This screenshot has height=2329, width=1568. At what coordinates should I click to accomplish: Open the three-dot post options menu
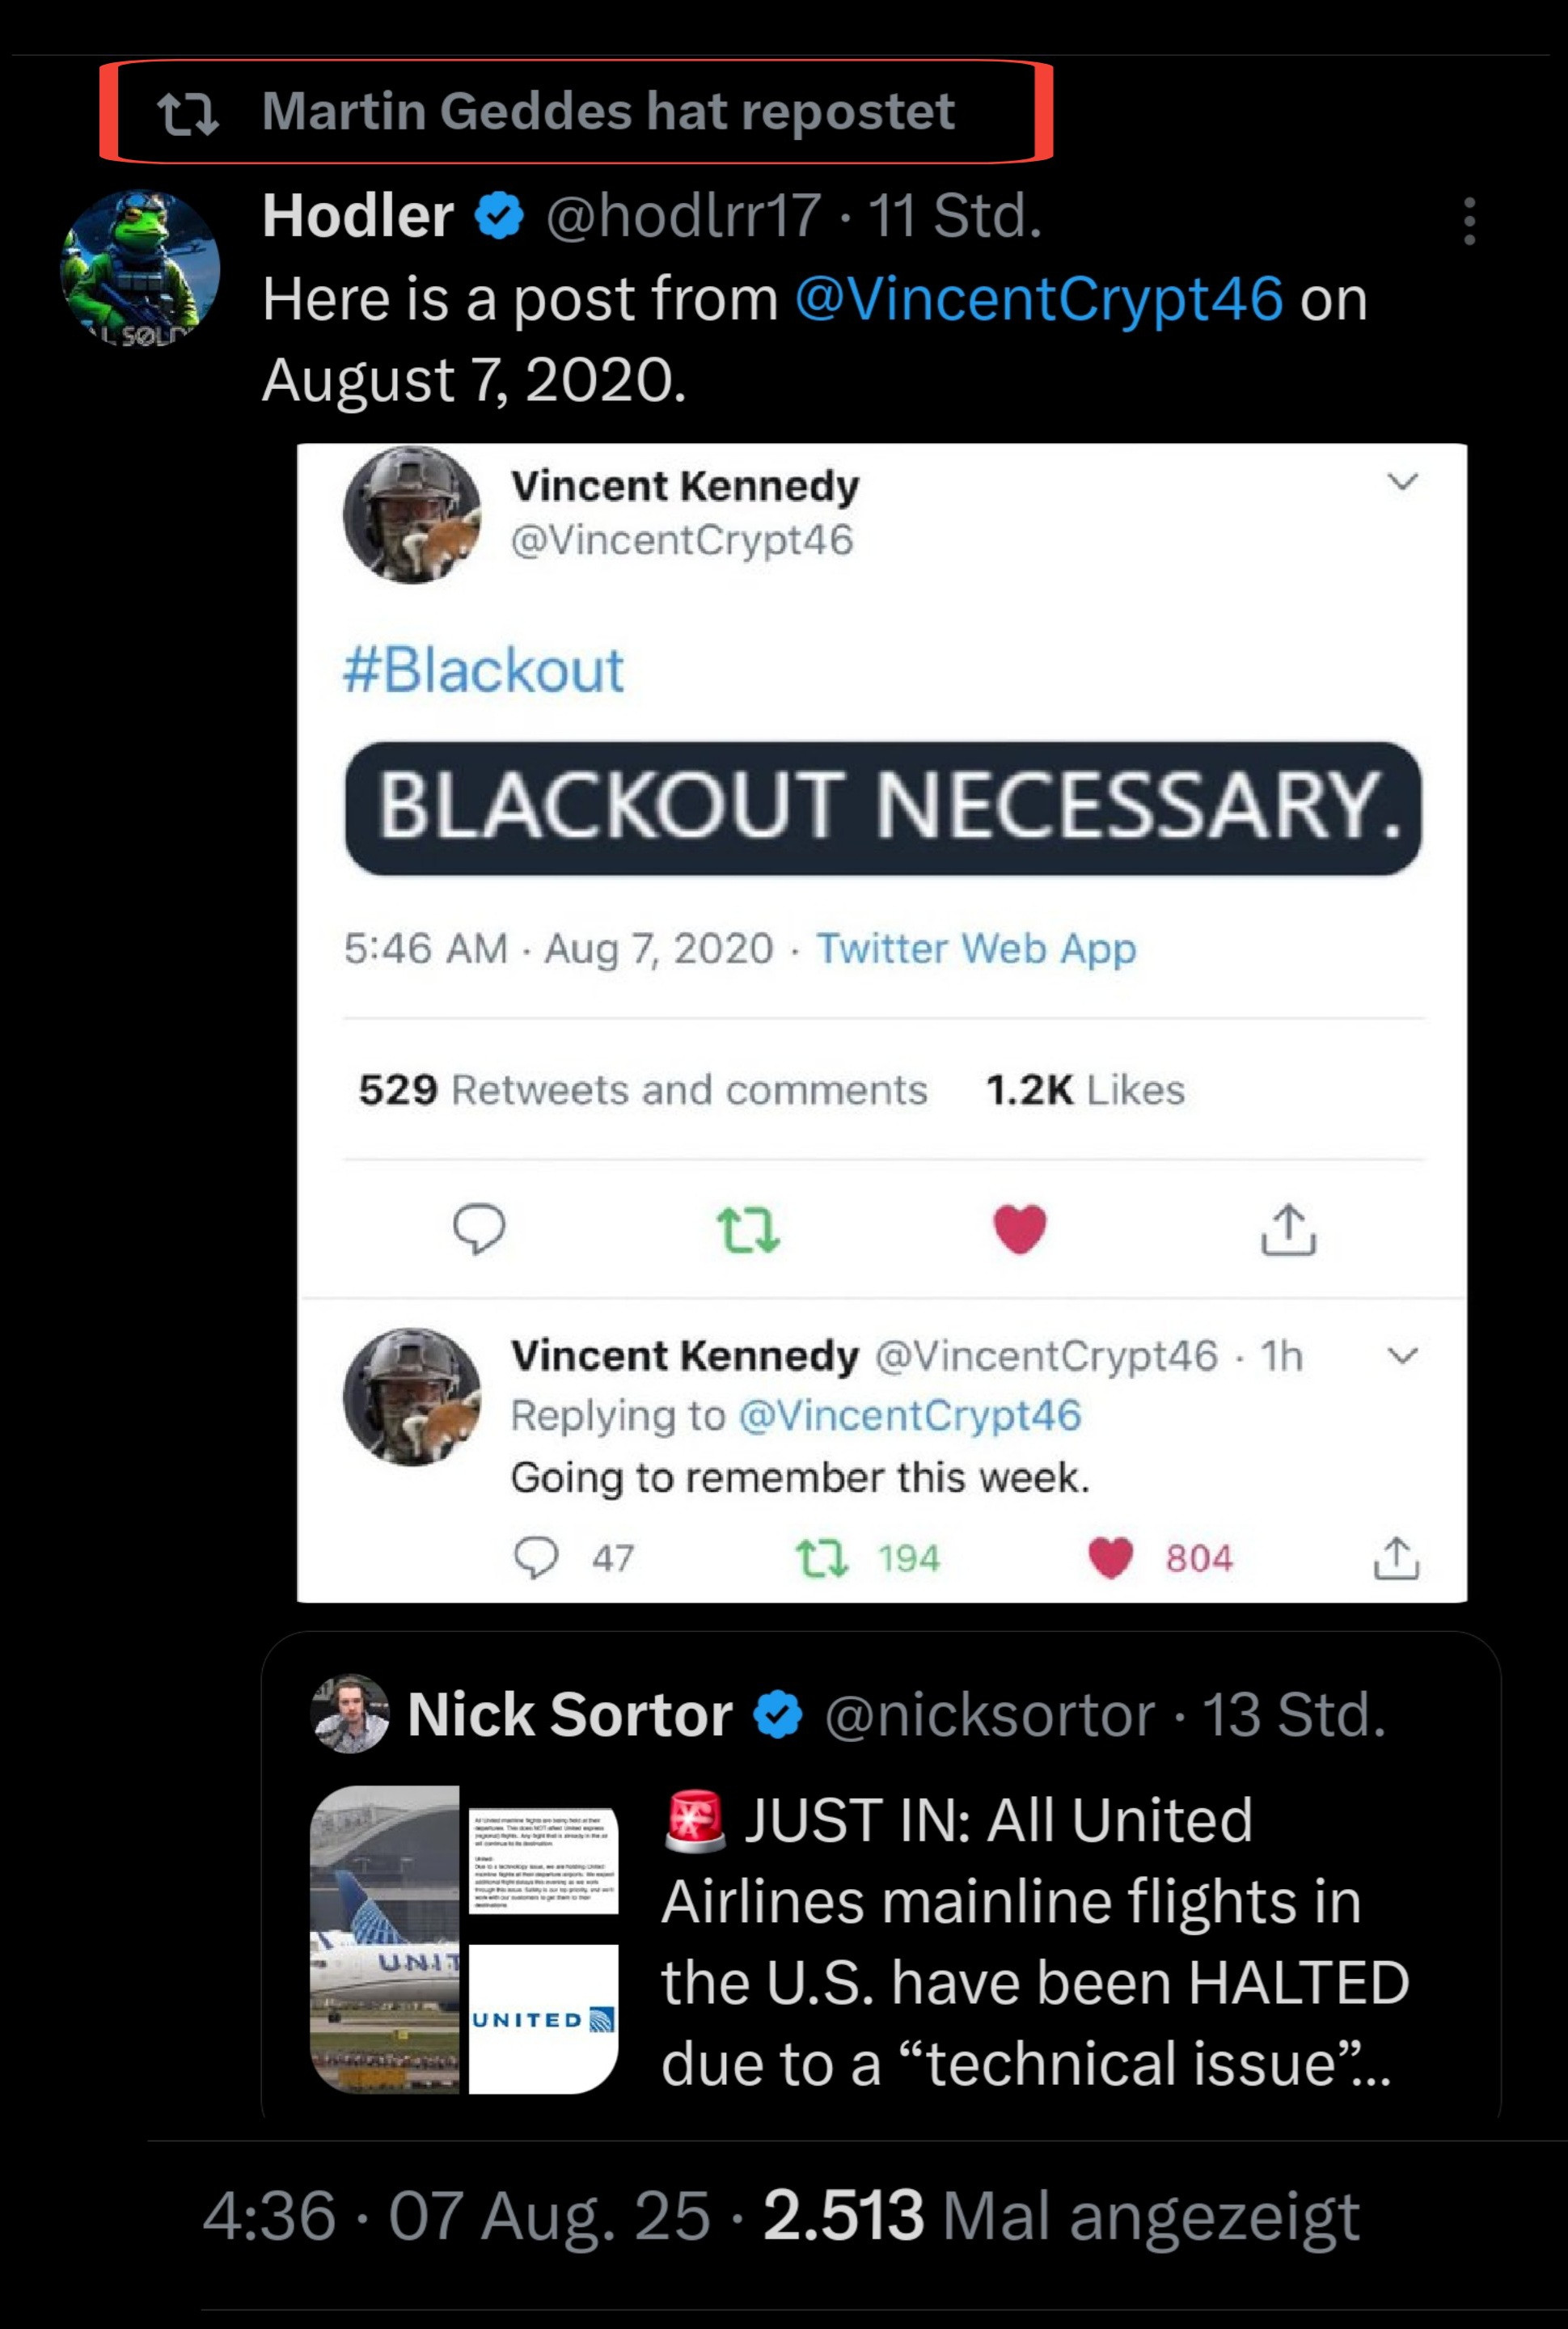1468,221
